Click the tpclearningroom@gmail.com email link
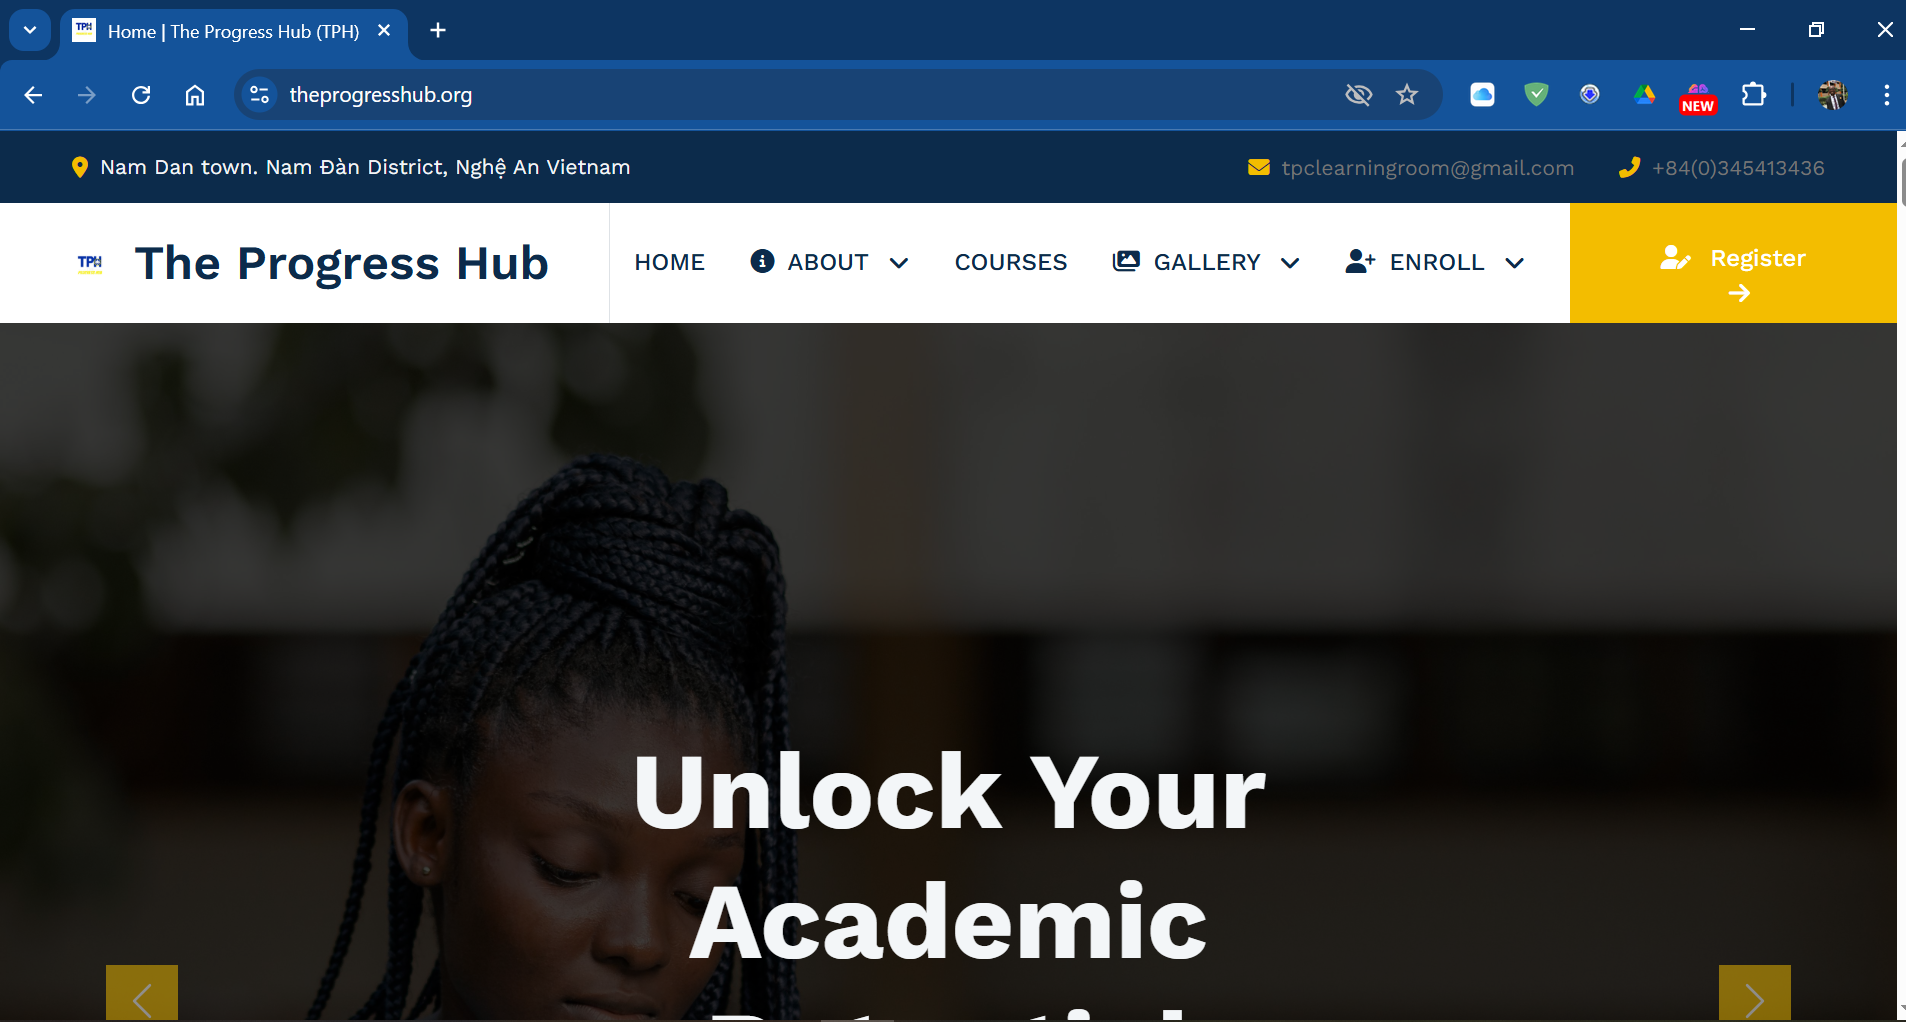1906x1022 pixels. point(1428,168)
